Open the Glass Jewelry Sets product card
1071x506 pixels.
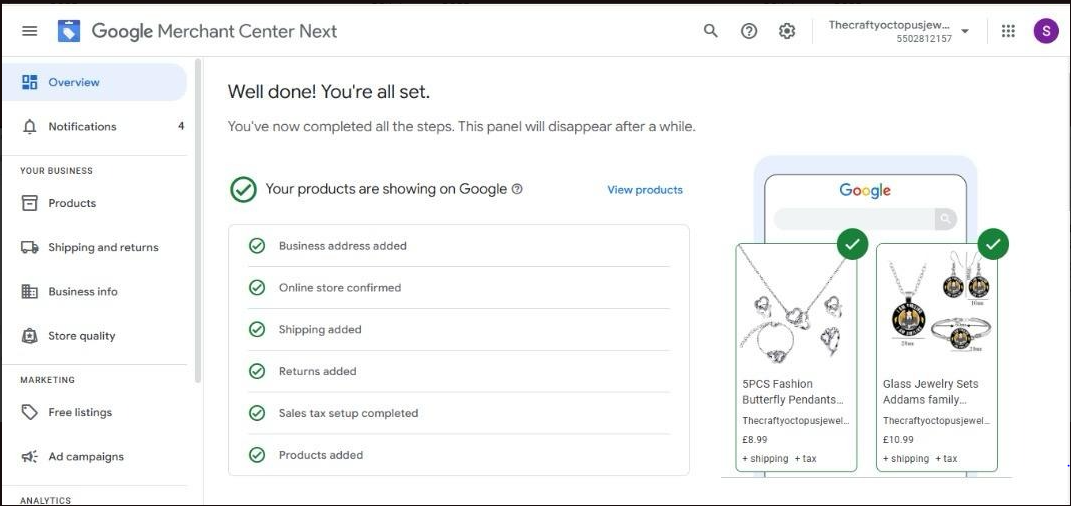coord(936,357)
